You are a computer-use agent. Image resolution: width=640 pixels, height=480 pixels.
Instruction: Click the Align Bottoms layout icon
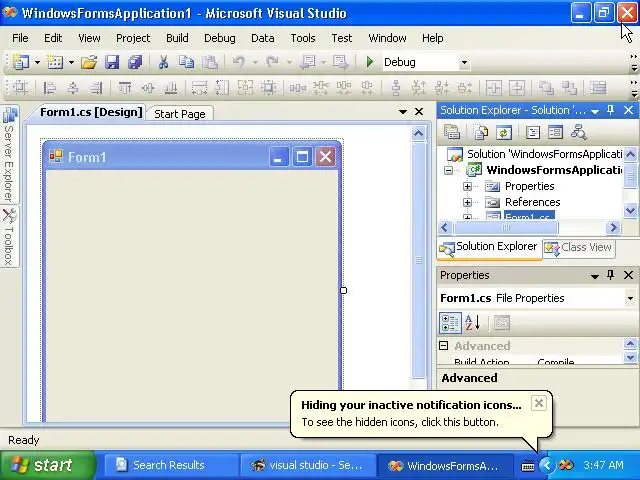[171, 88]
